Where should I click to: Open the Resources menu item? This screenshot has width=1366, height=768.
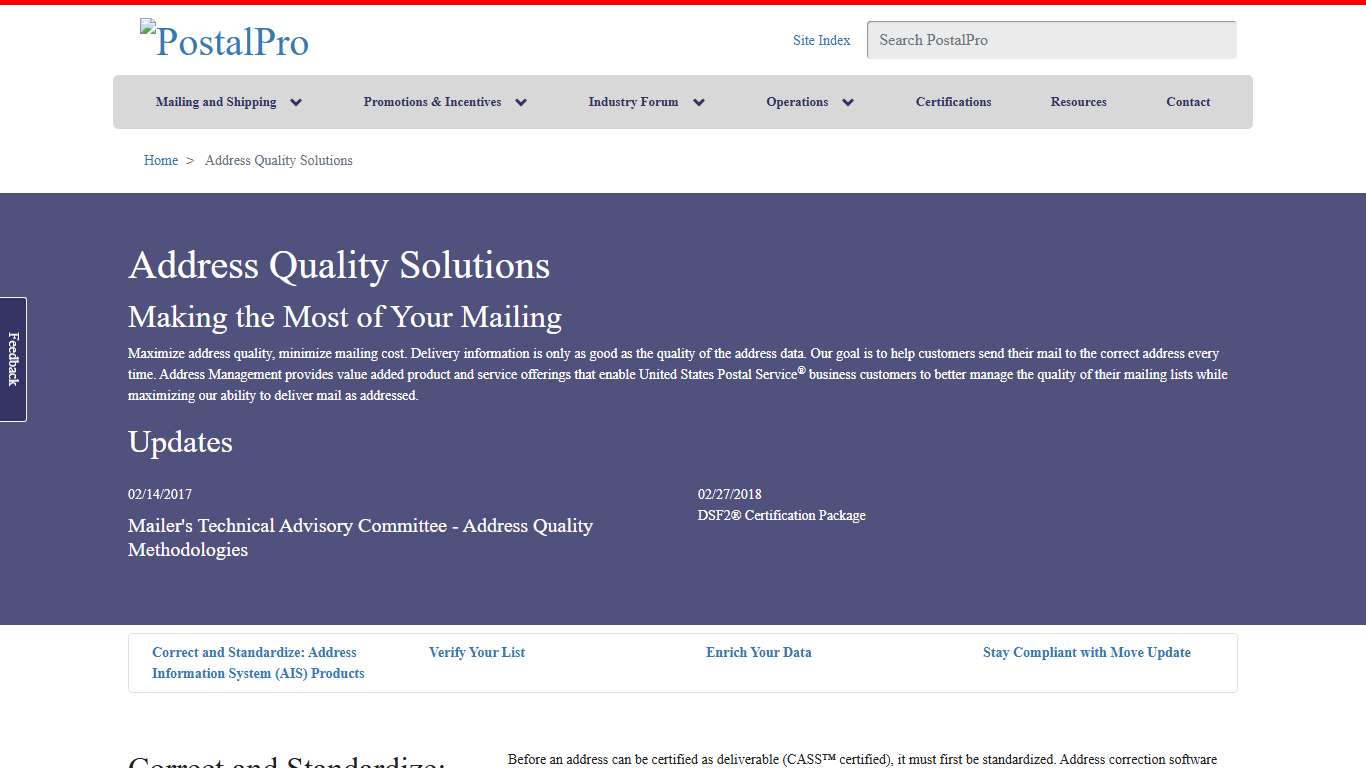pos(1078,101)
